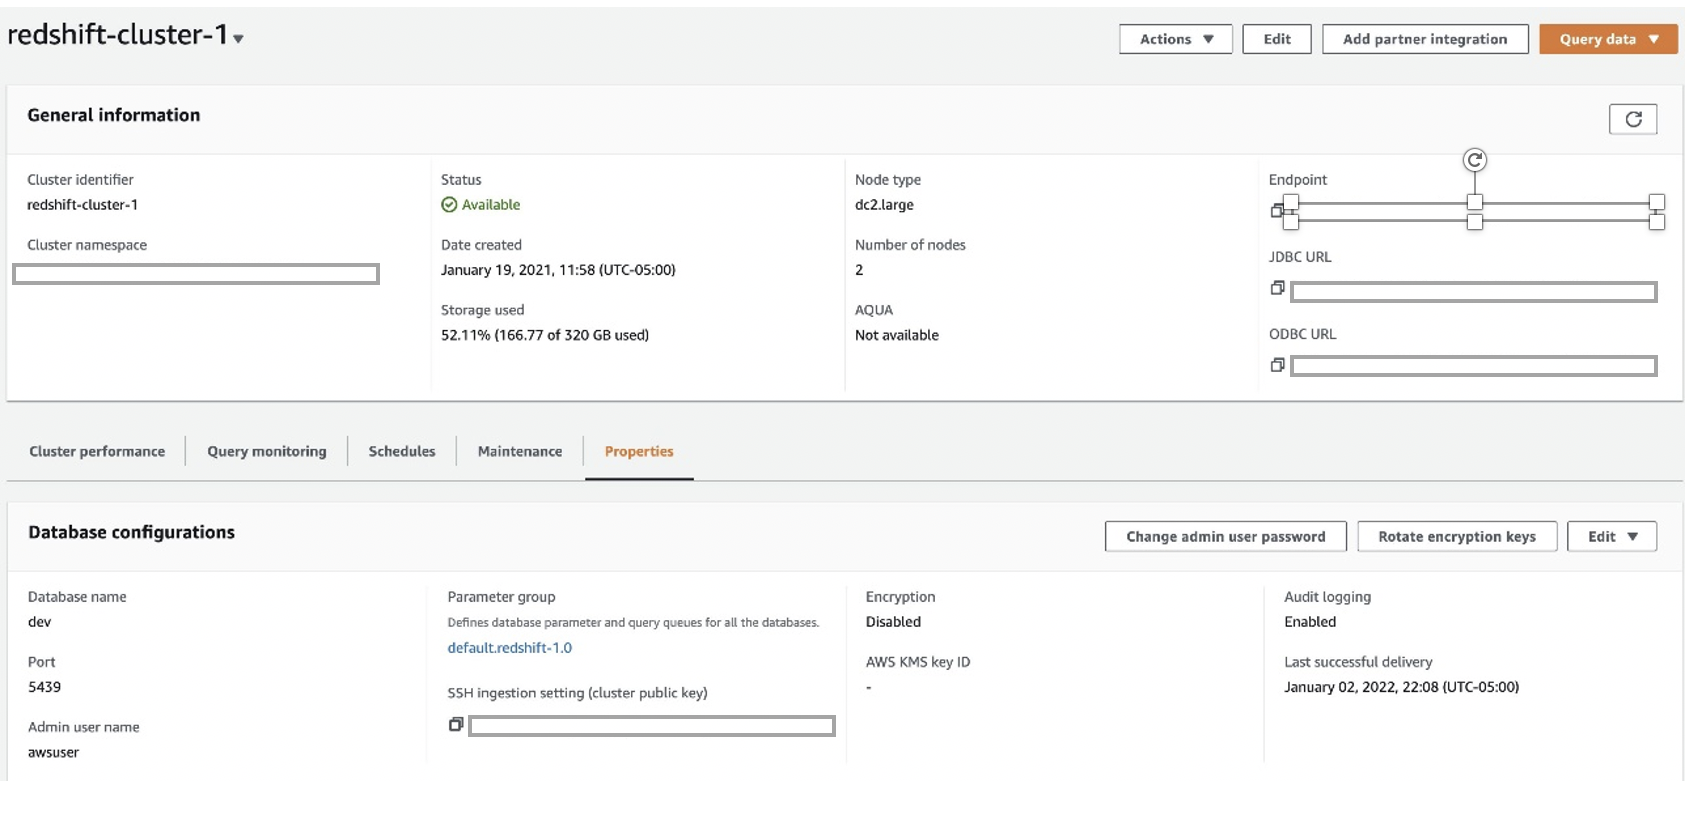Image resolution: width=1688 pixels, height=818 pixels.
Task: Click the Available status text
Action: click(491, 205)
